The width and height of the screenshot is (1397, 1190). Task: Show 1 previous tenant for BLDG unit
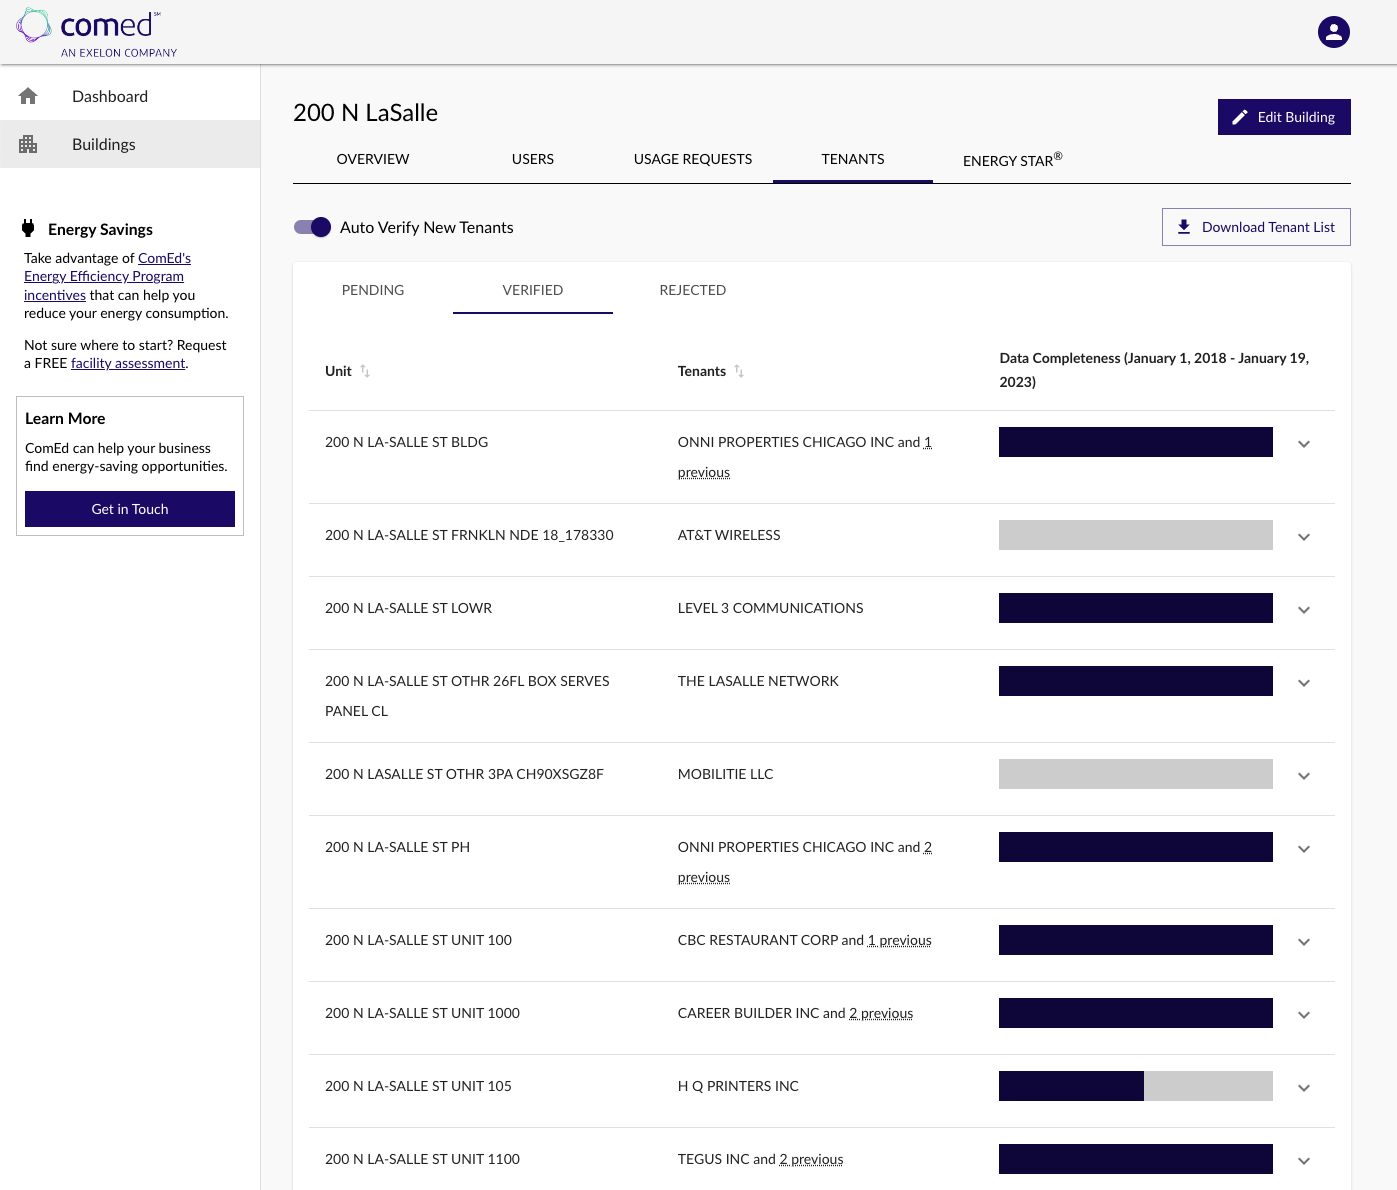point(704,472)
